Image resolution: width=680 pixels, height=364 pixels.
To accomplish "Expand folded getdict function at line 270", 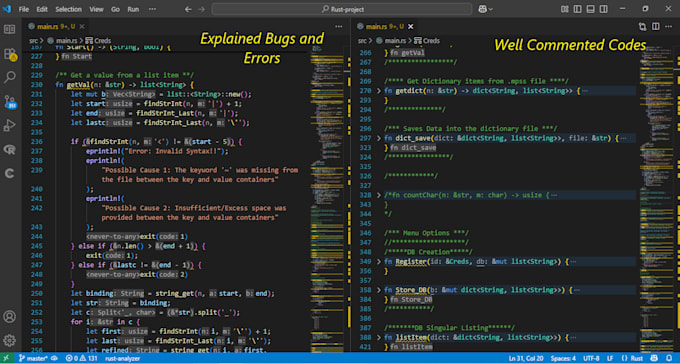I will [x=379, y=91].
